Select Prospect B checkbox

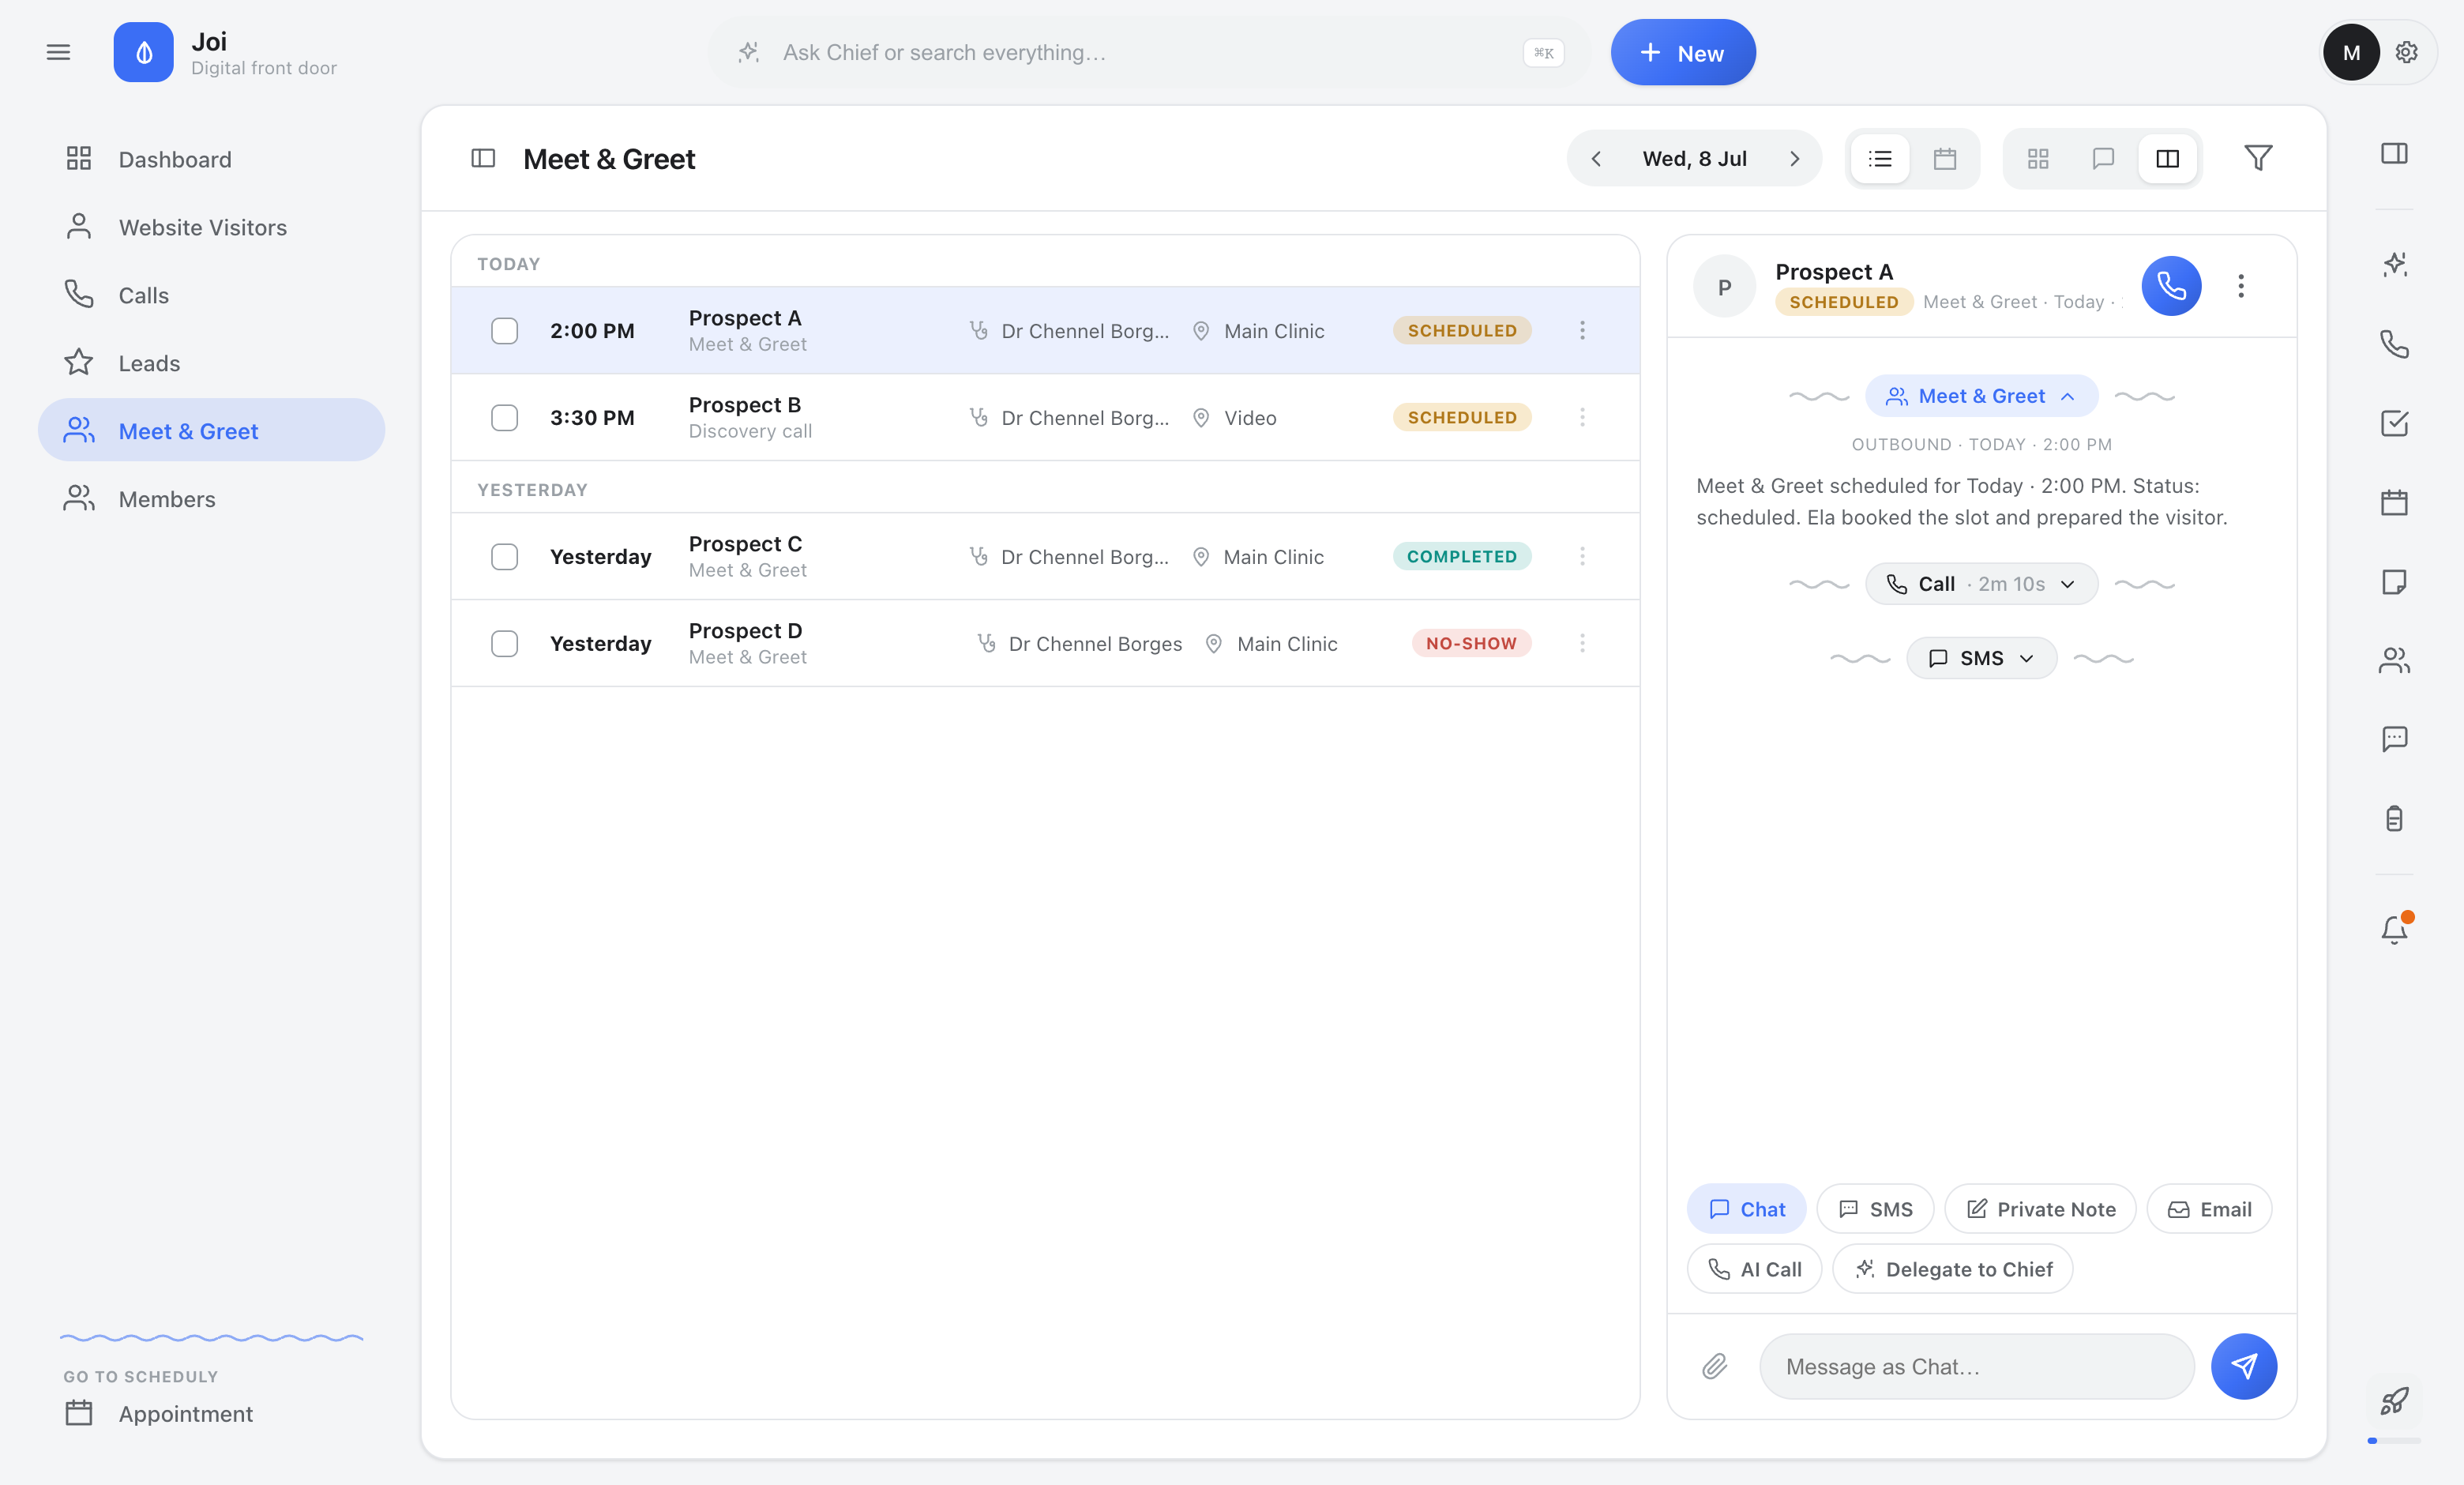click(504, 417)
